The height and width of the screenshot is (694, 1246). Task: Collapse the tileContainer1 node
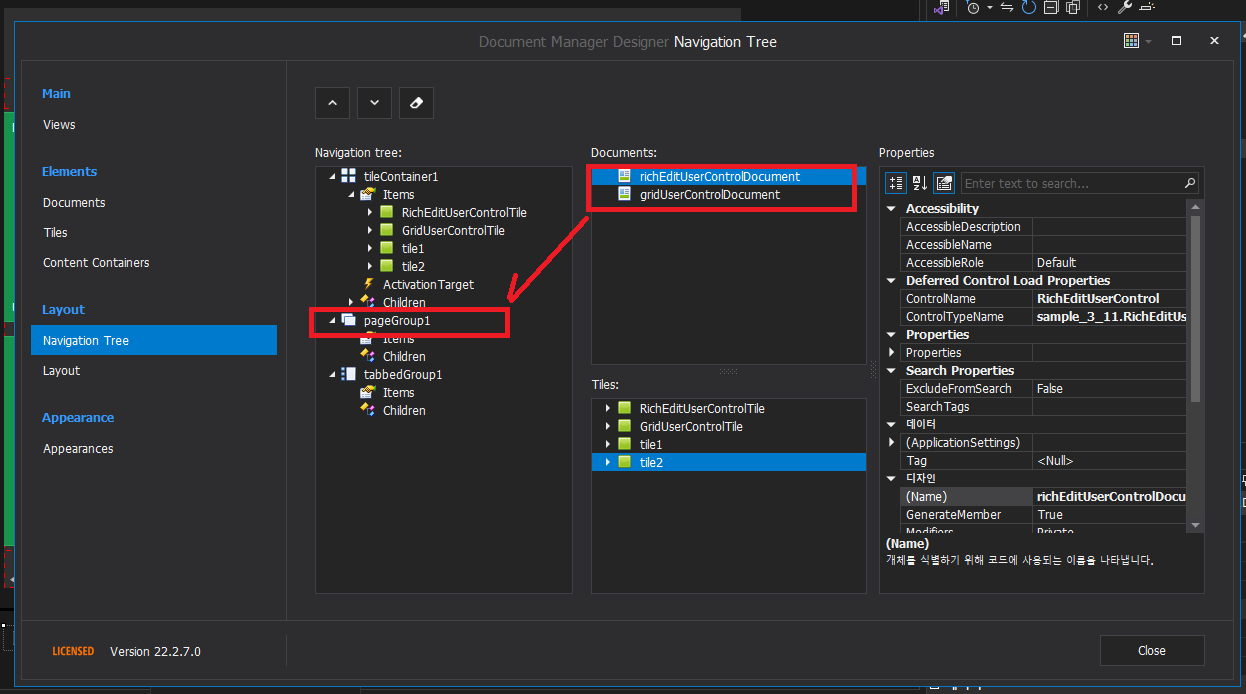(332, 176)
